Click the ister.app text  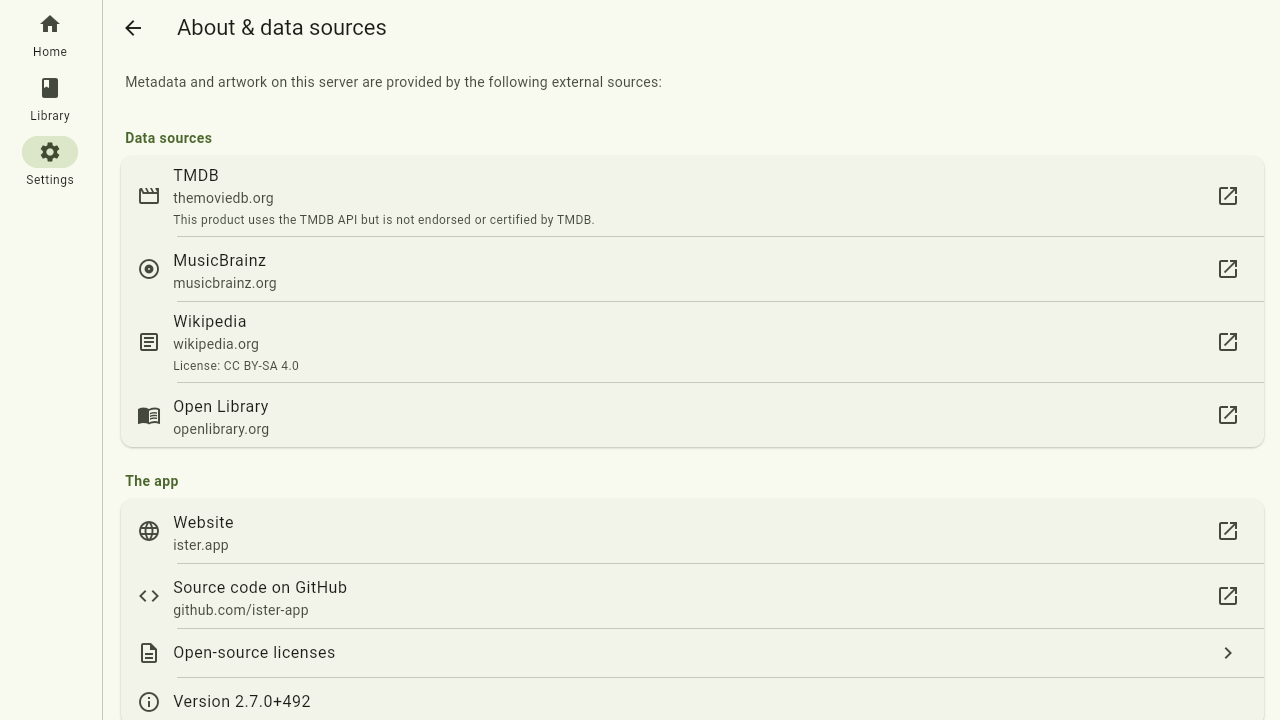pyautogui.click(x=201, y=545)
